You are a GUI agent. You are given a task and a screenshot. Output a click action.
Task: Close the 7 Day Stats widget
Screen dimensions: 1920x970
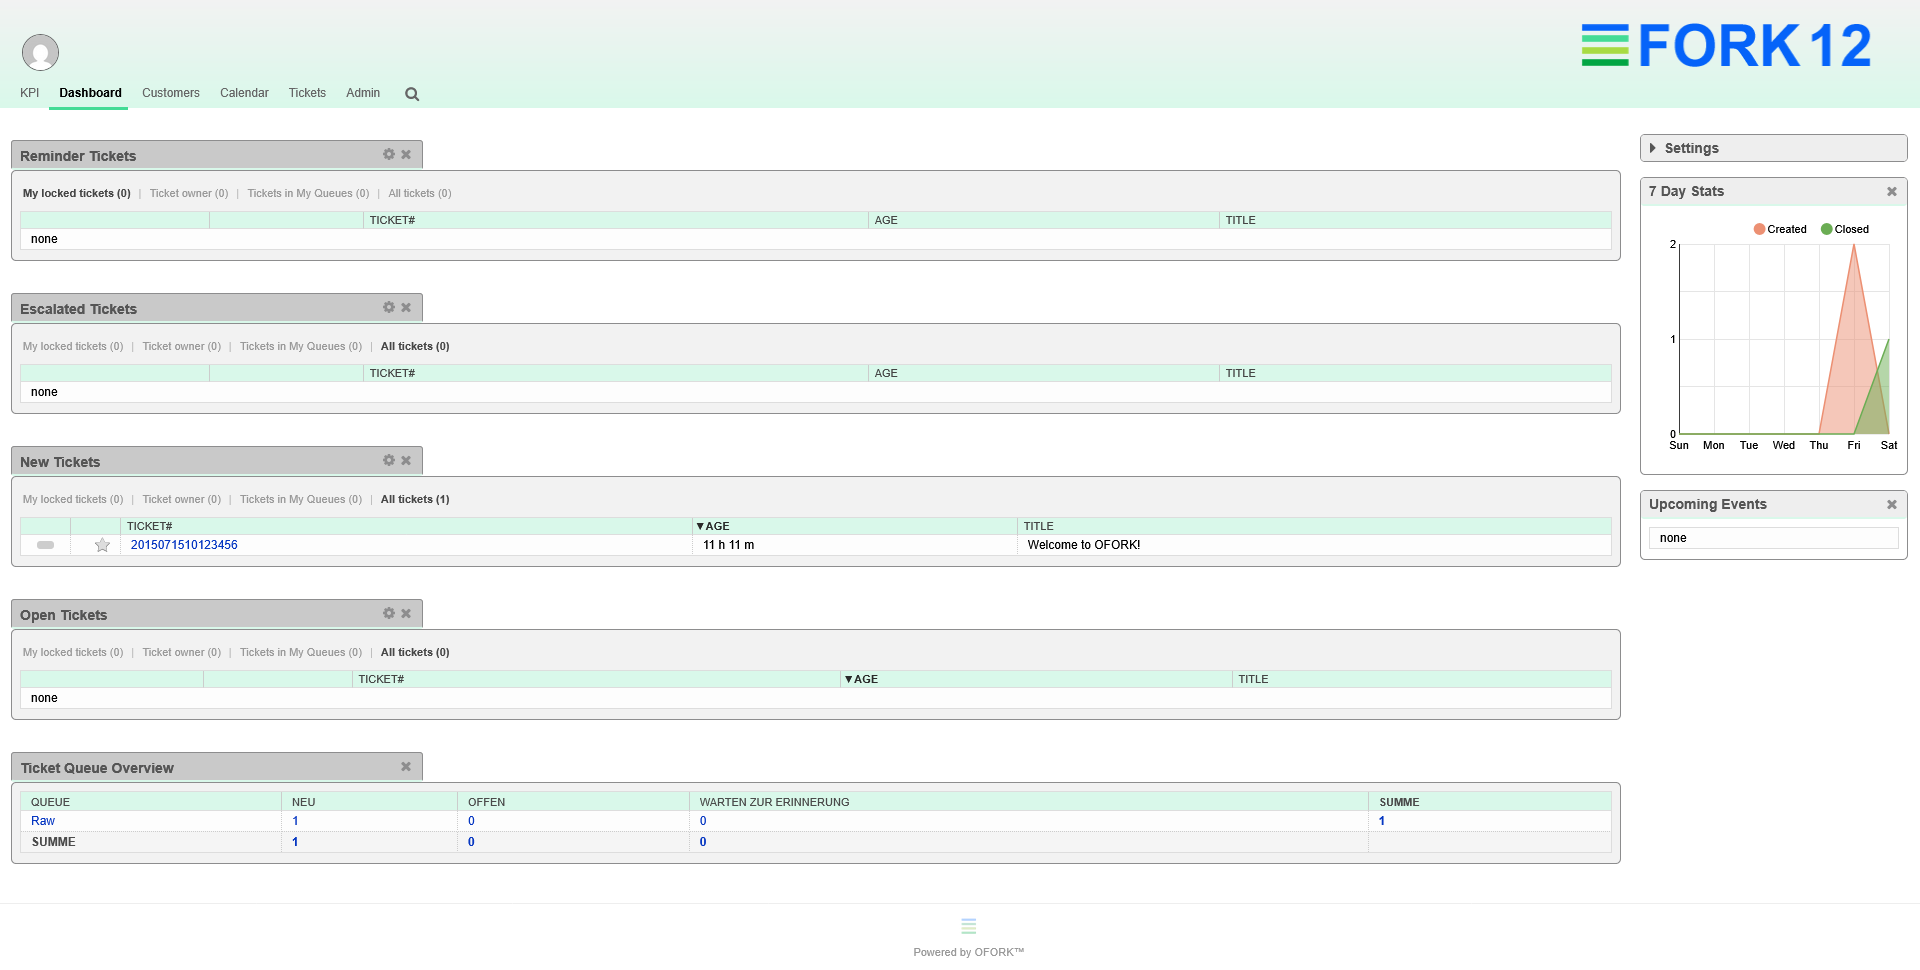click(1892, 191)
